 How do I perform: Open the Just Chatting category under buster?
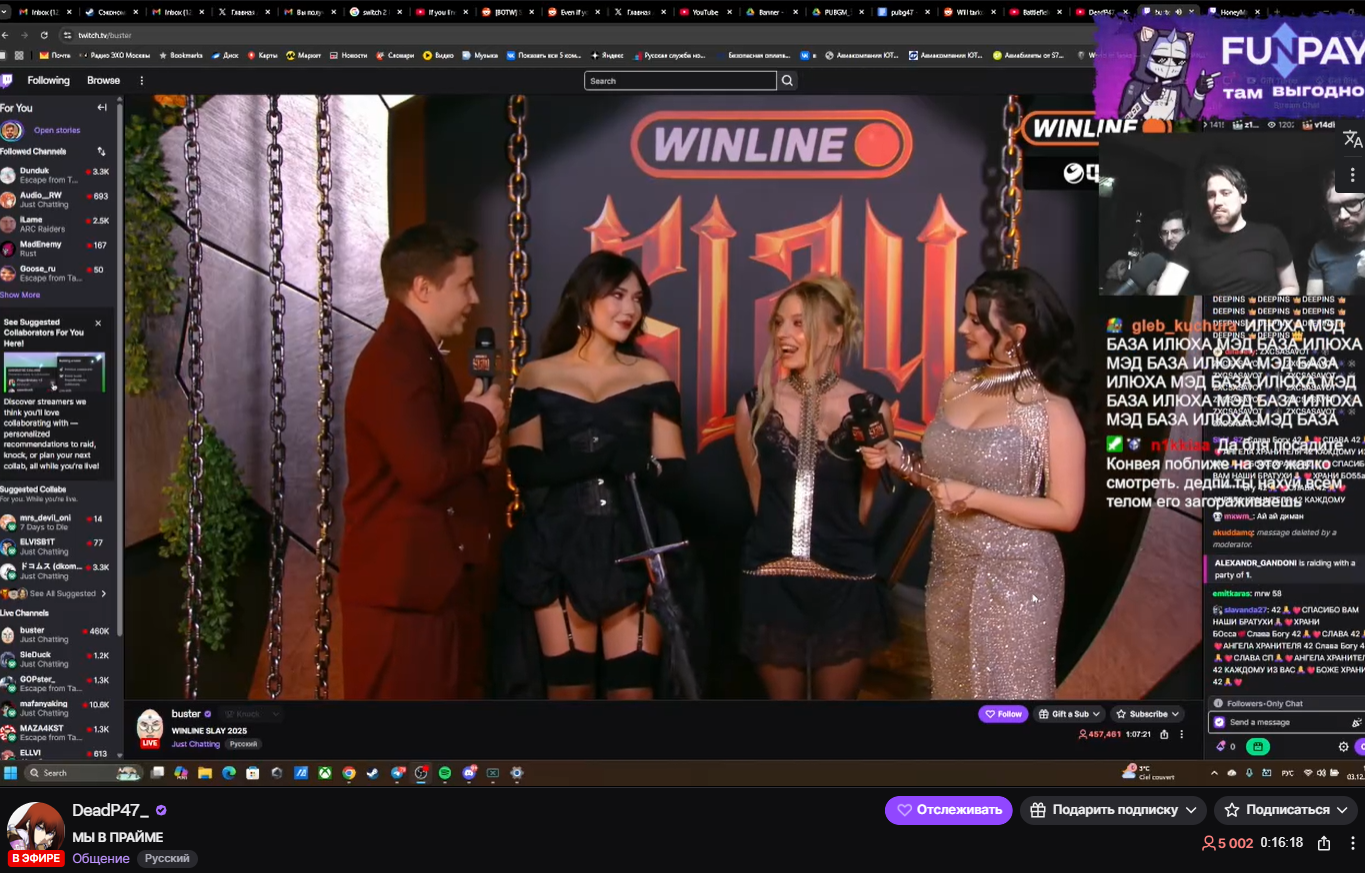[x=195, y=744]
